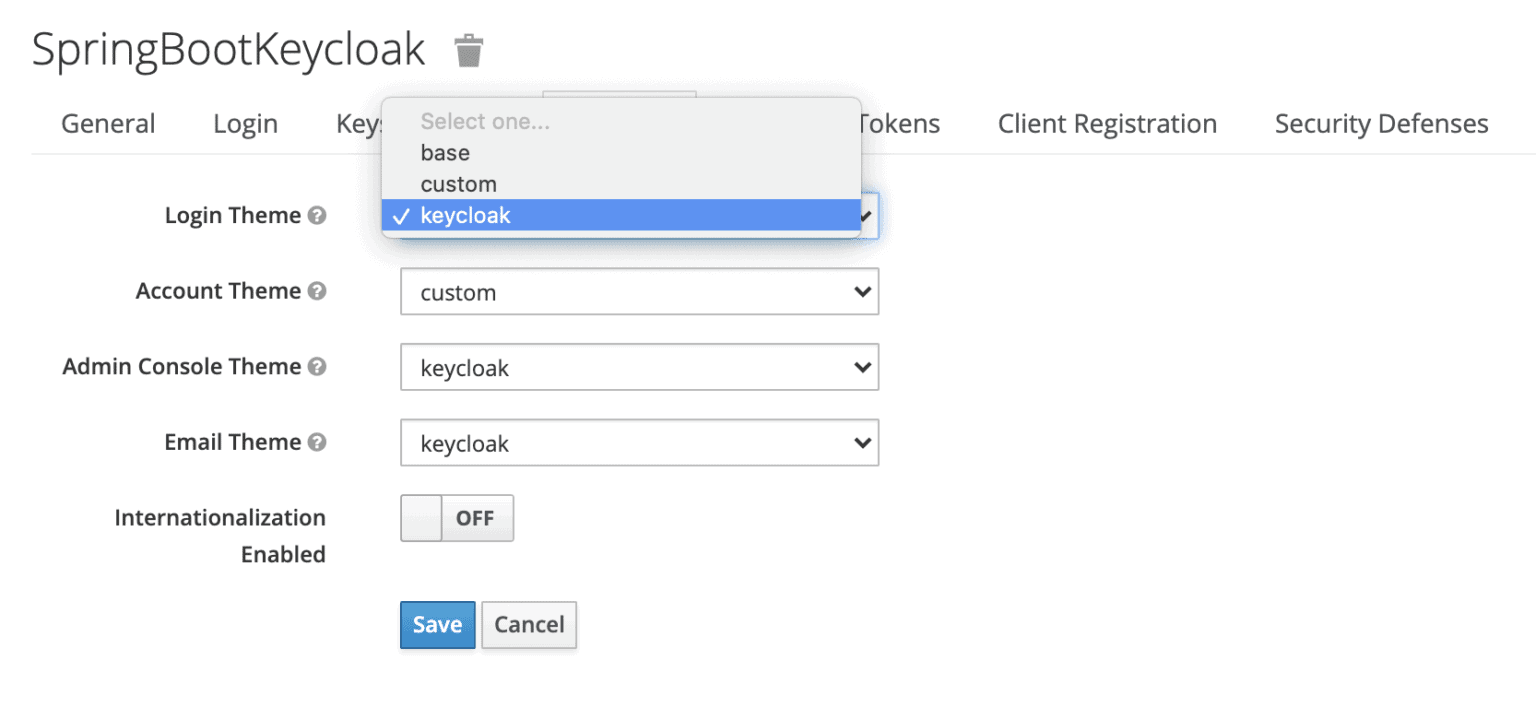Viewport: 1536px width, 708px height.
Task: Open the Account Theme dropdown
Action: [x=640, y=291]
